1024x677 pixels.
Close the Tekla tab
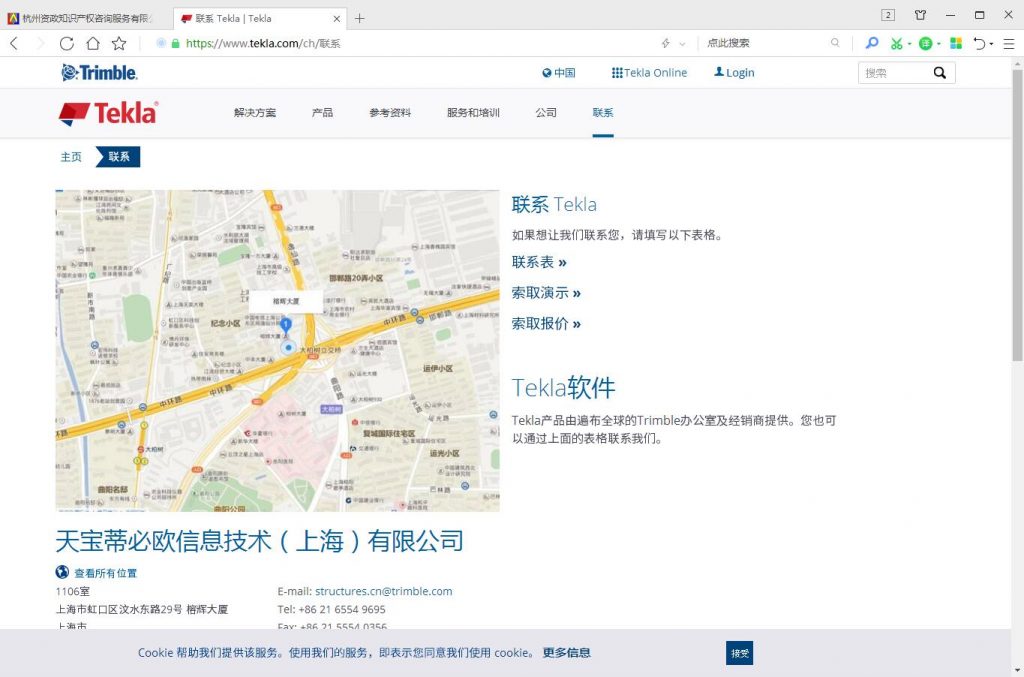tap(337, 19)
